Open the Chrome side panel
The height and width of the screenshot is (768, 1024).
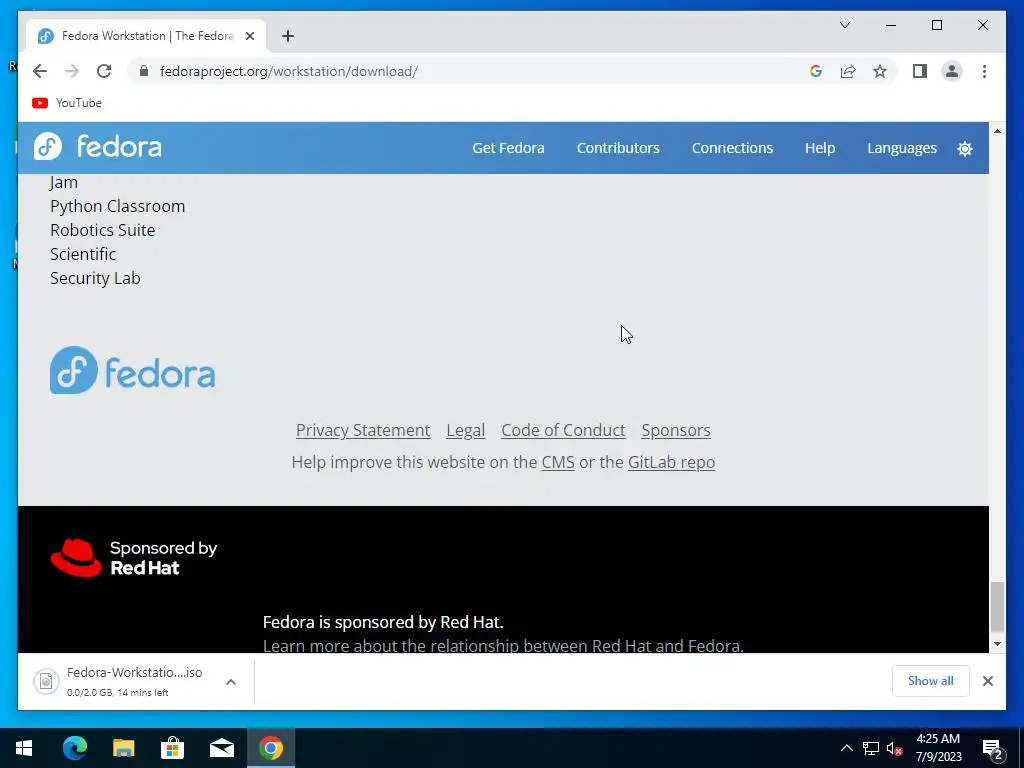coord(920,71)
